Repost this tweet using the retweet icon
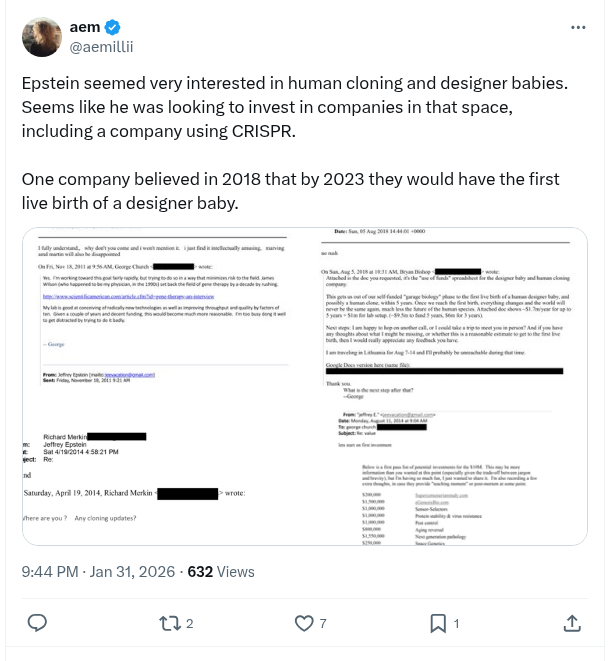 pos(170,623)
